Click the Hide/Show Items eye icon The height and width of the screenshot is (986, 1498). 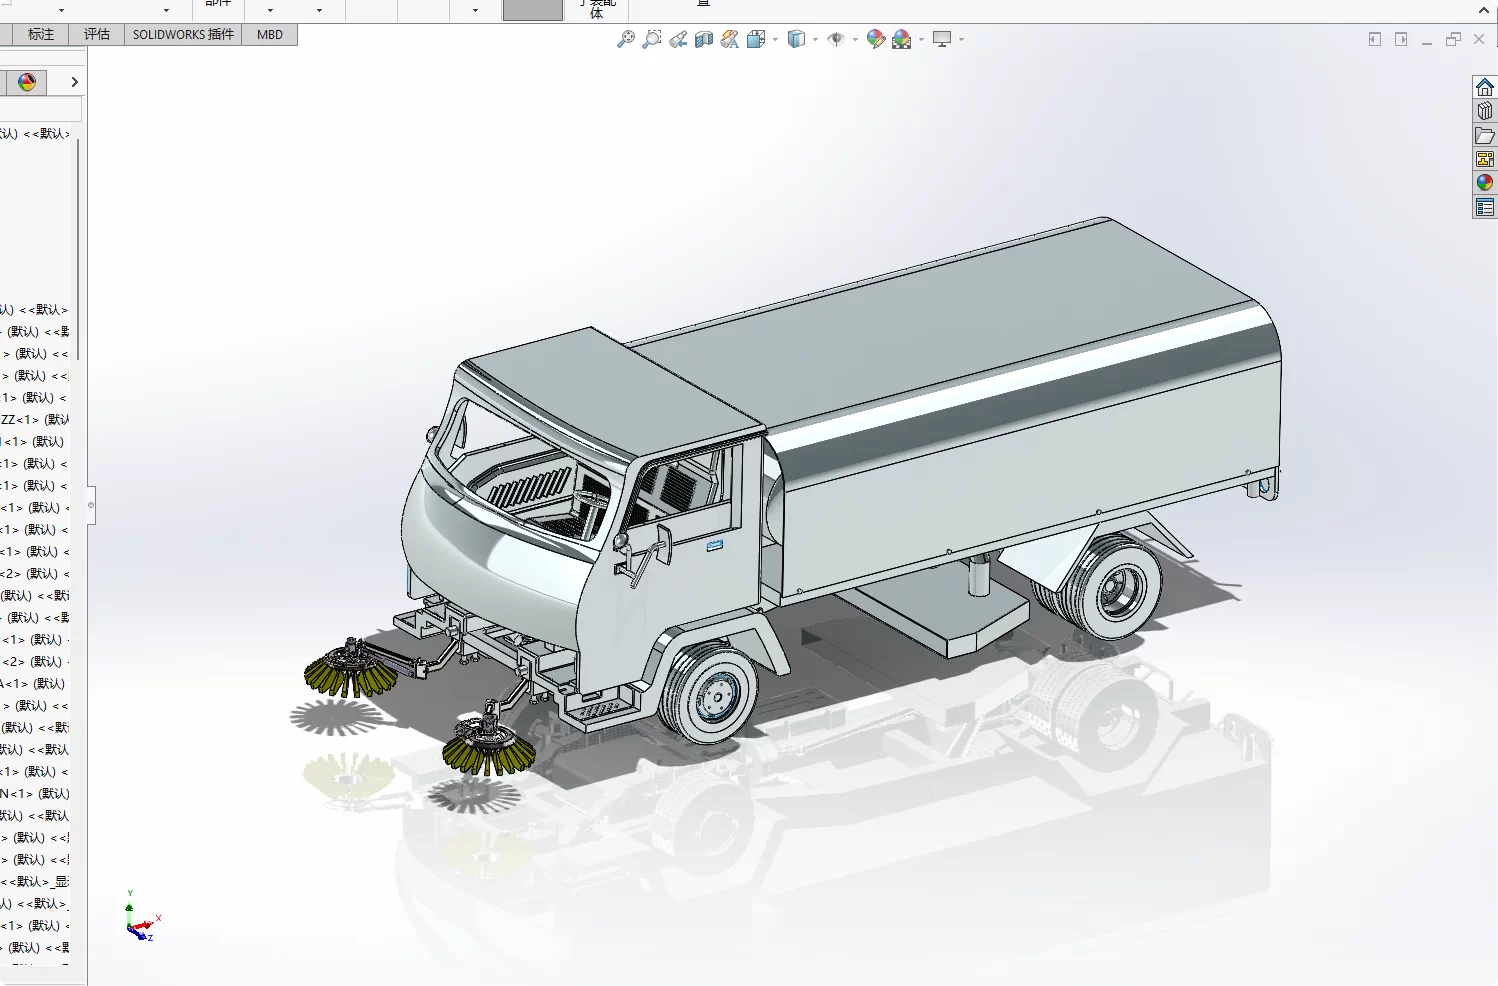pos(836,39)
